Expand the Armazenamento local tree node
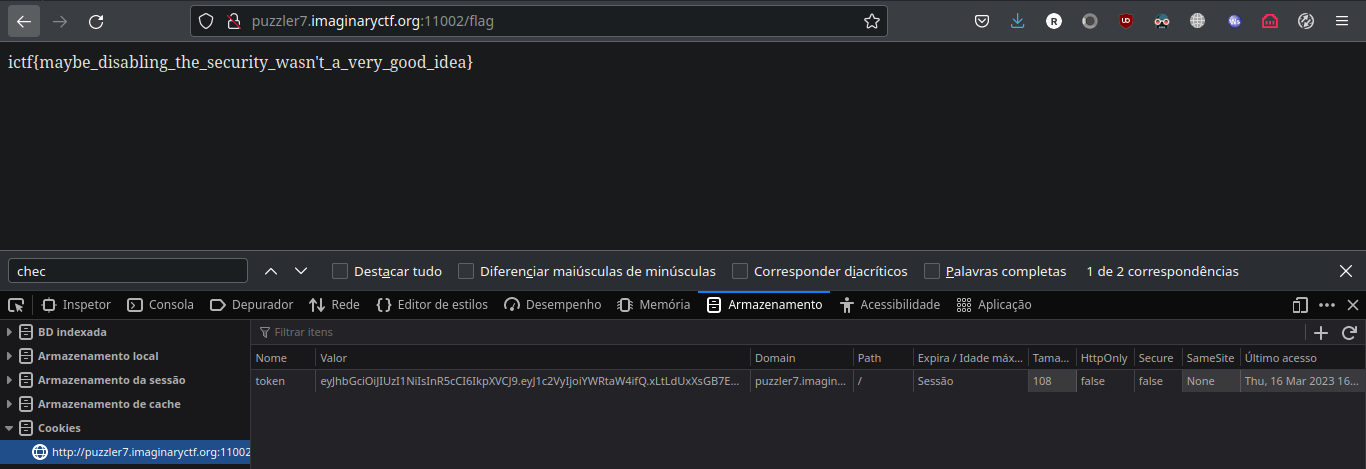 coord(10,356)
